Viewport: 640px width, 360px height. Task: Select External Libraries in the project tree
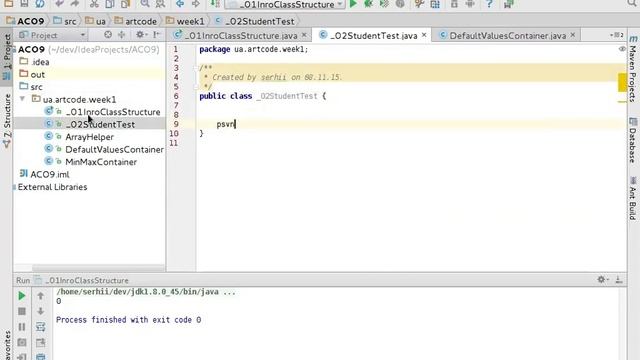52,187
